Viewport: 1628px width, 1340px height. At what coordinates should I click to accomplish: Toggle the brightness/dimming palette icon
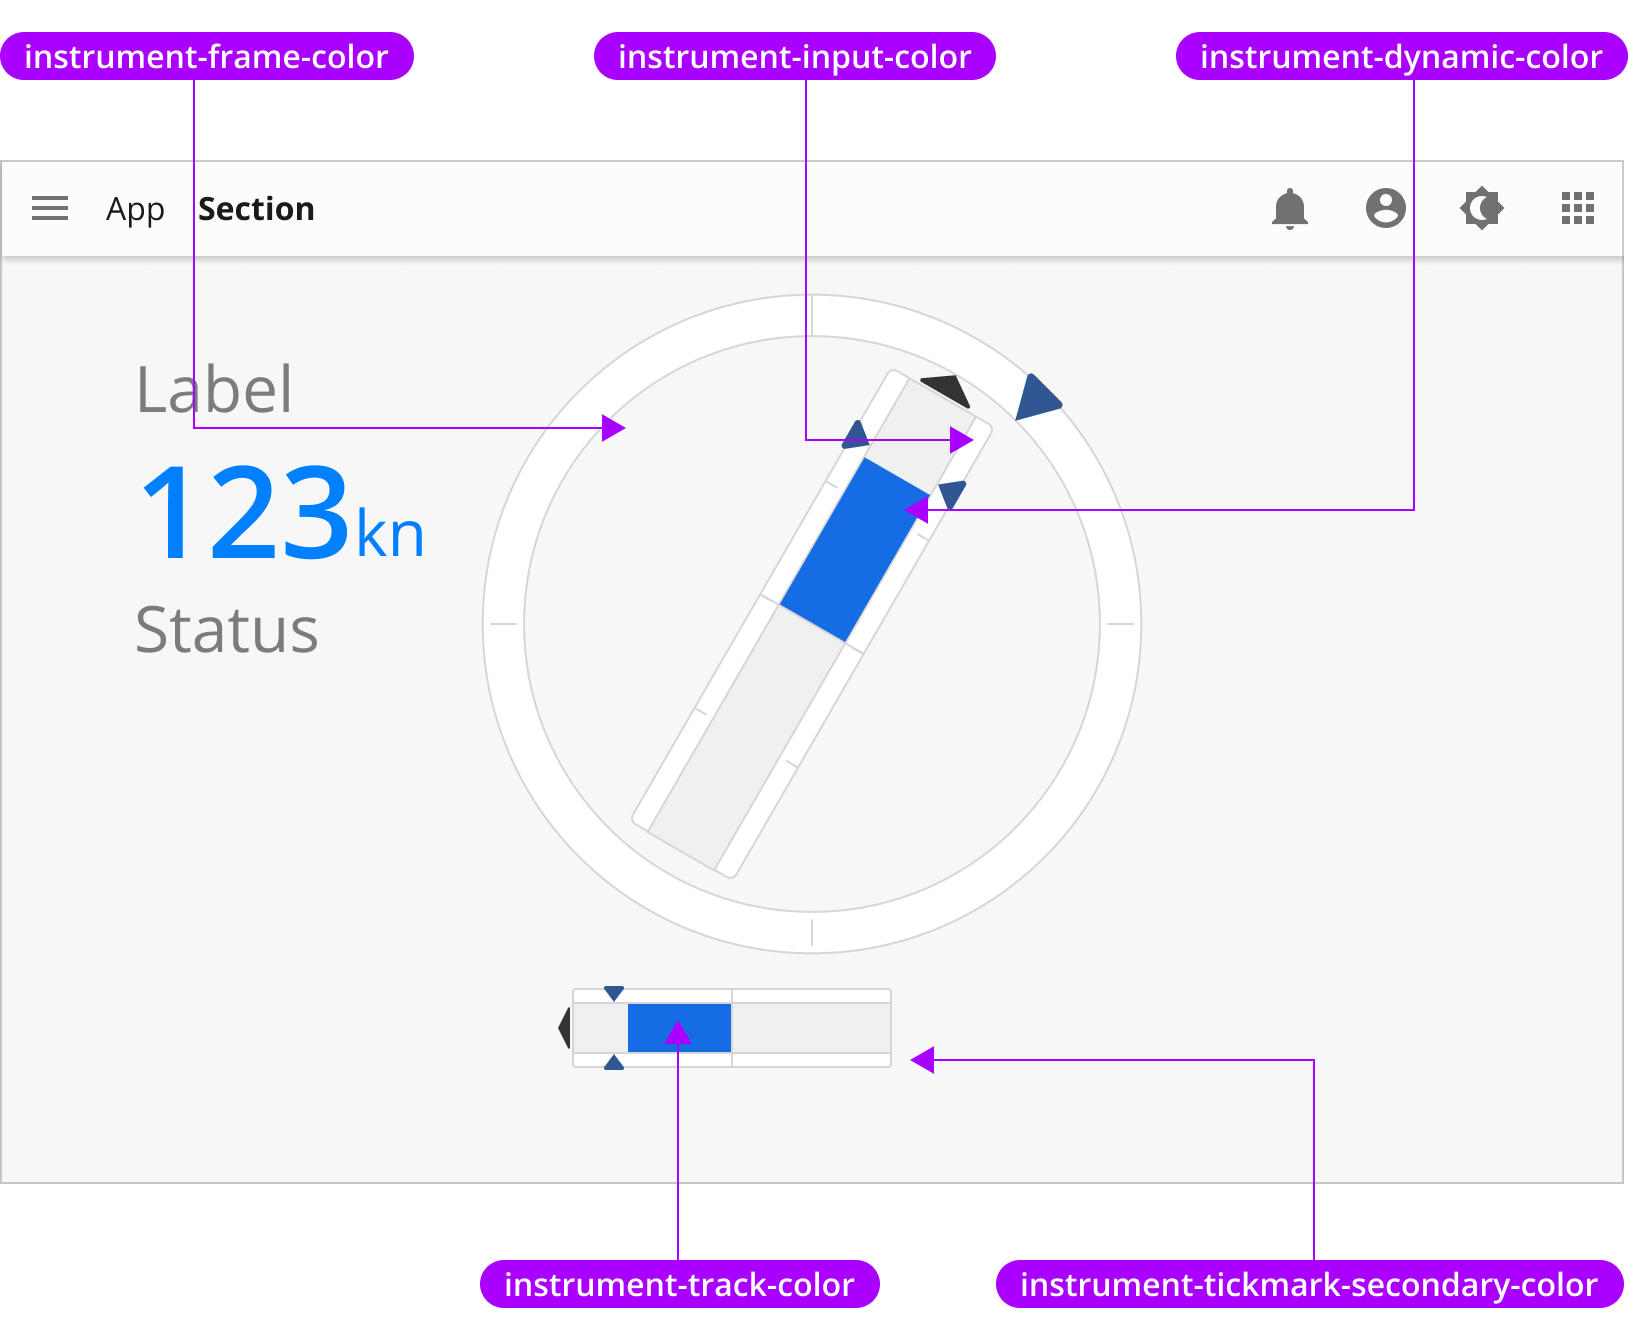pos(1482,208)
